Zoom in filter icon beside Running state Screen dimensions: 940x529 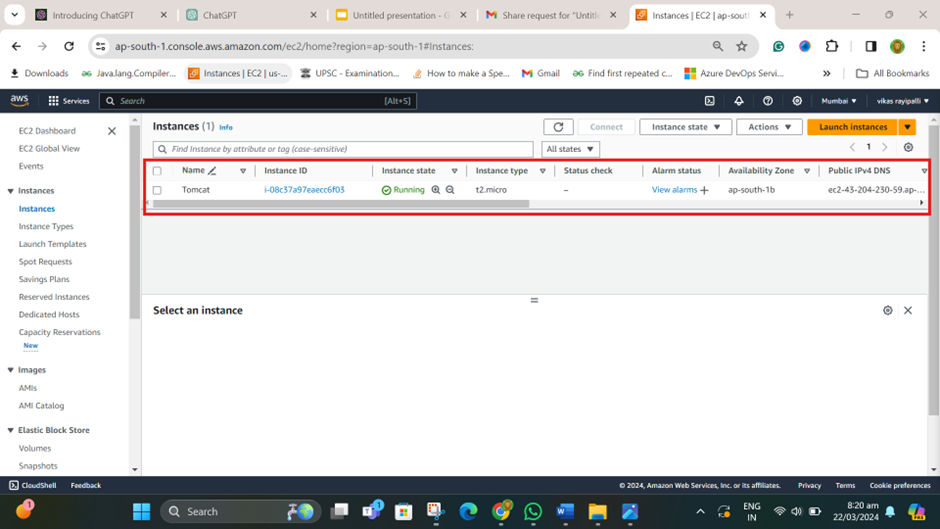click(436, 190)
